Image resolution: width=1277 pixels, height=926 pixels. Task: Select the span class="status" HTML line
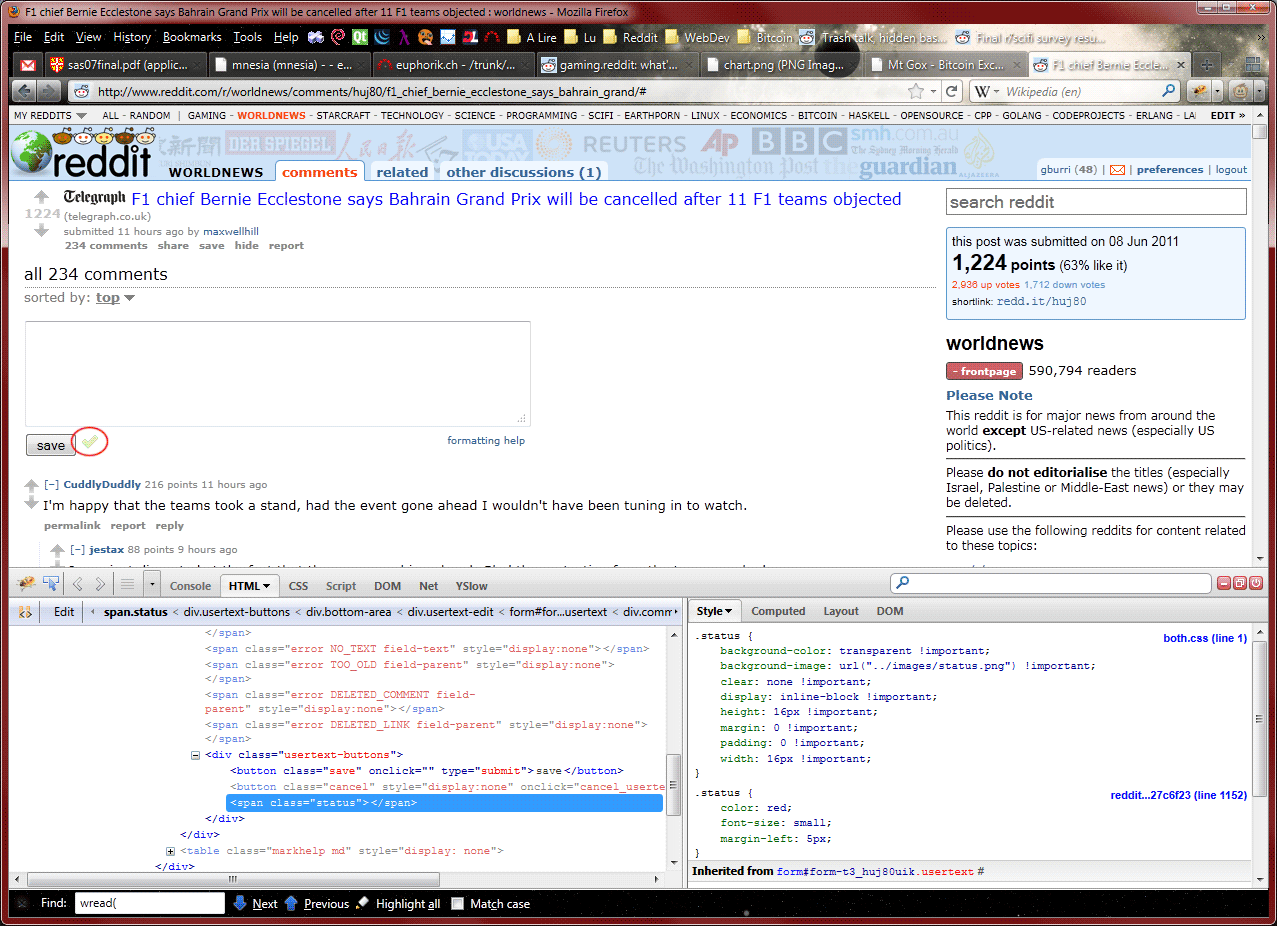[445, 803]
